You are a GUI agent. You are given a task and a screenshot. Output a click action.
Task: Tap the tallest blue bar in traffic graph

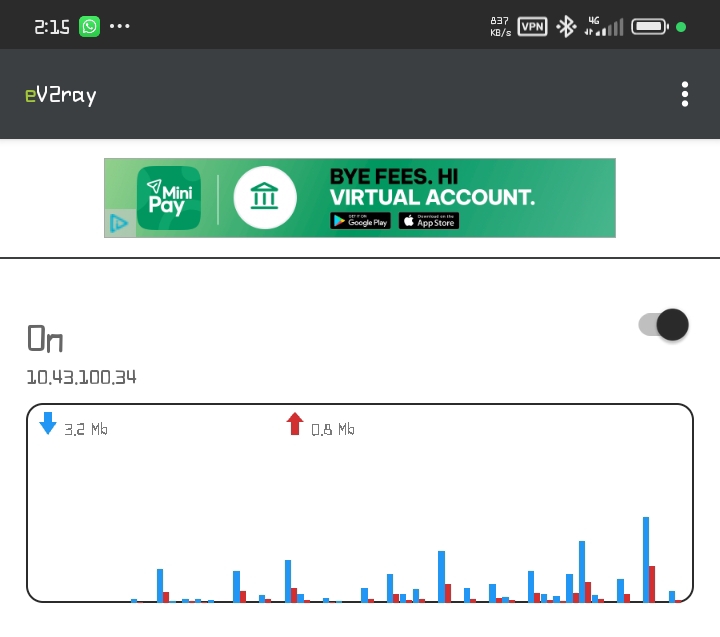coord(646,559)
